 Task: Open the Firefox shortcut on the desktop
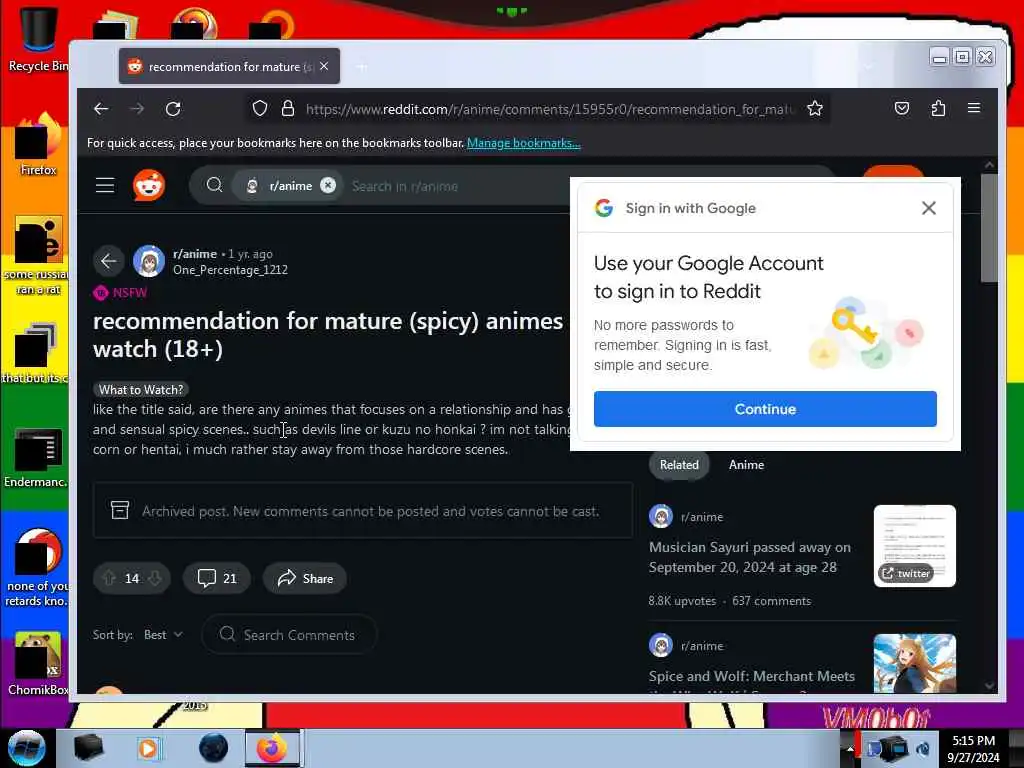click(38, 145)
